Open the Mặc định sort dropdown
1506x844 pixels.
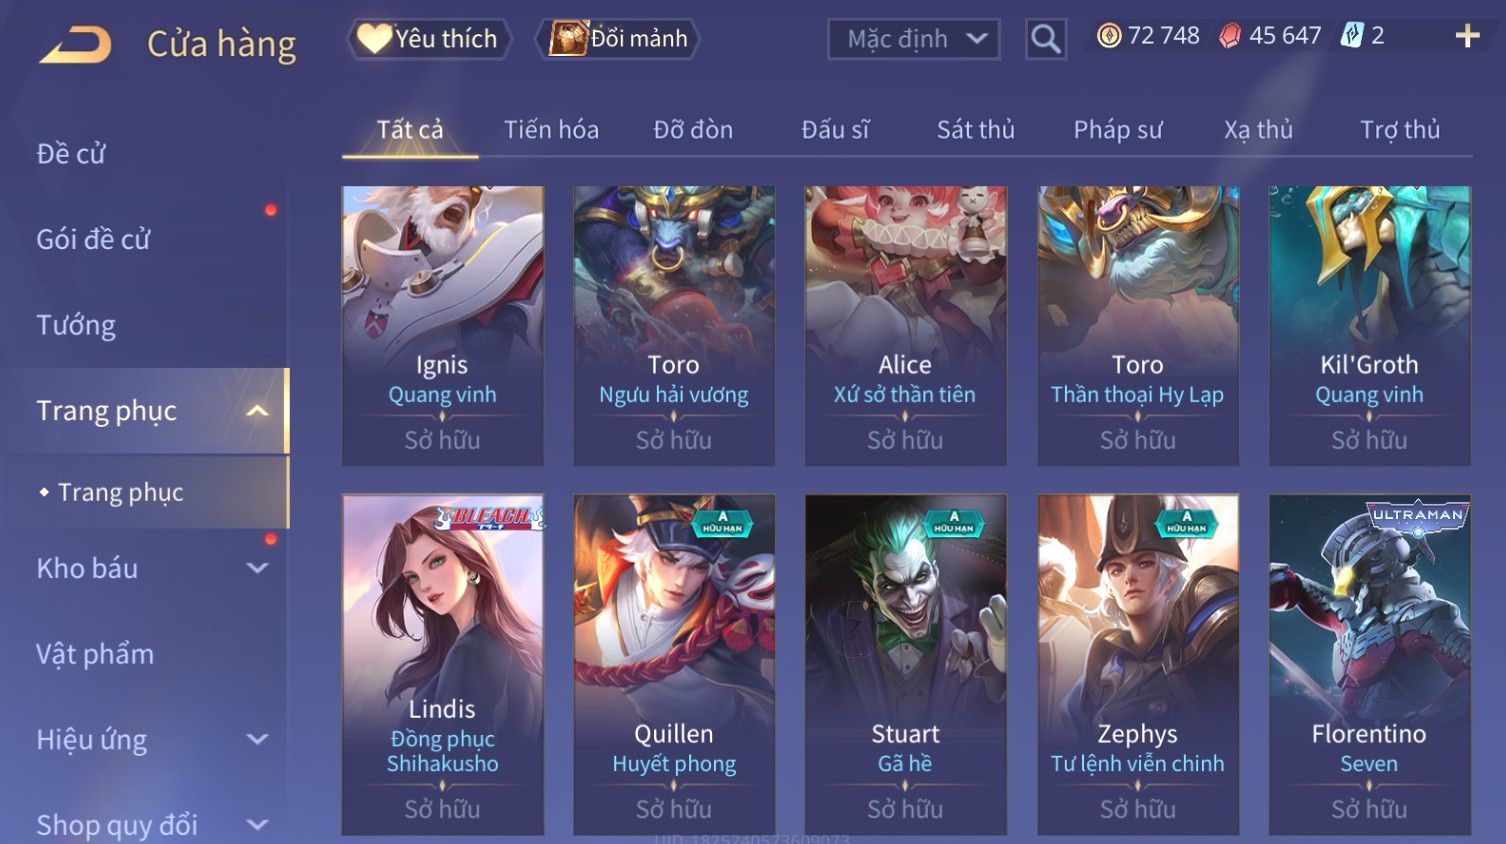click(913, 39)
